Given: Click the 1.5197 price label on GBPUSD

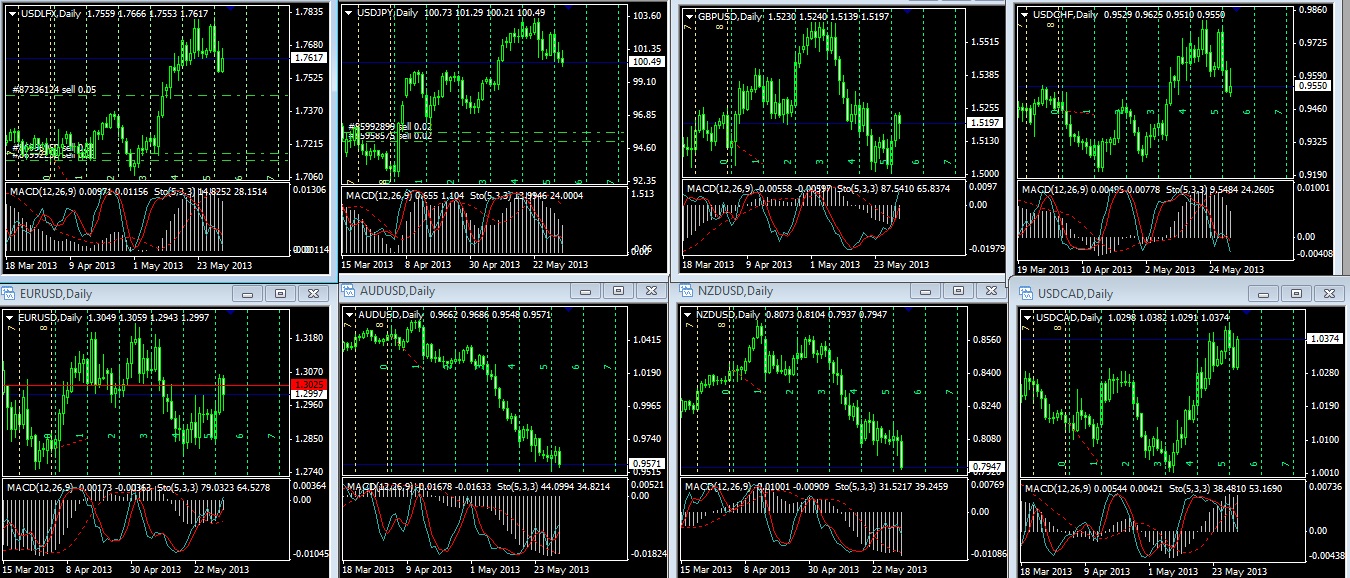Looking at the screenshot, I should 986,122.
